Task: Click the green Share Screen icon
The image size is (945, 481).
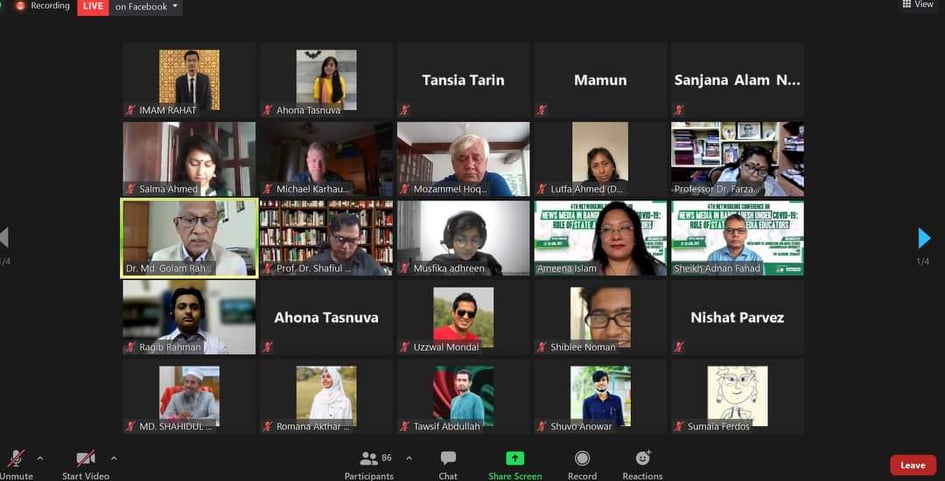Action: click(515, 458)
